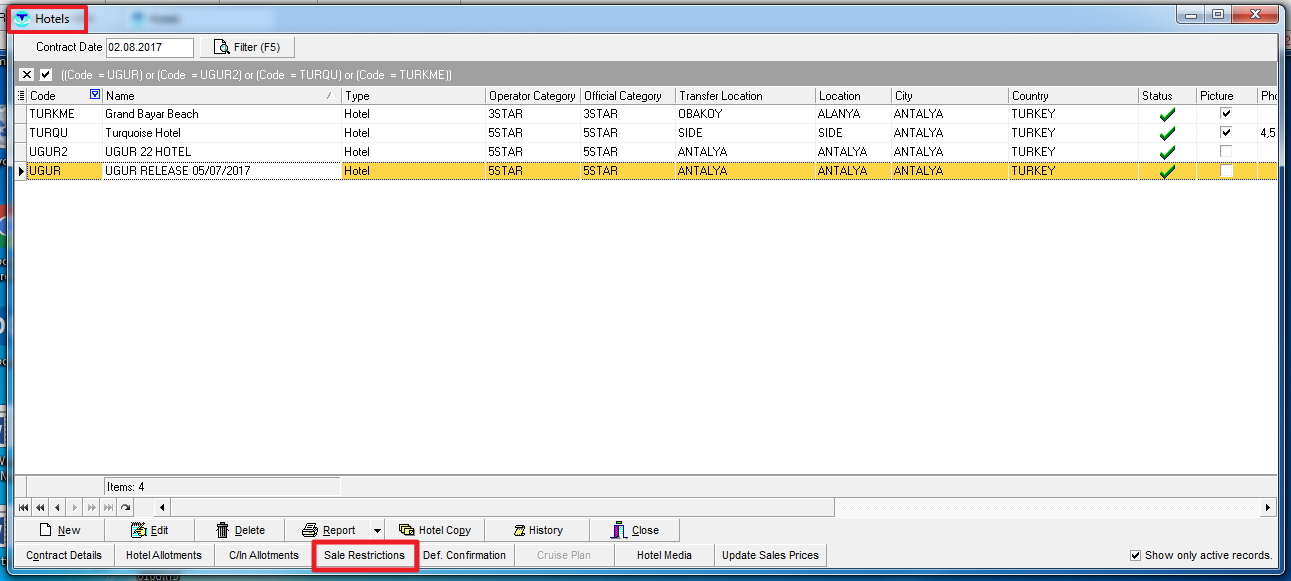
Task: Toggle the Show only active records checkbox
Action: [x=1135, y=555]
